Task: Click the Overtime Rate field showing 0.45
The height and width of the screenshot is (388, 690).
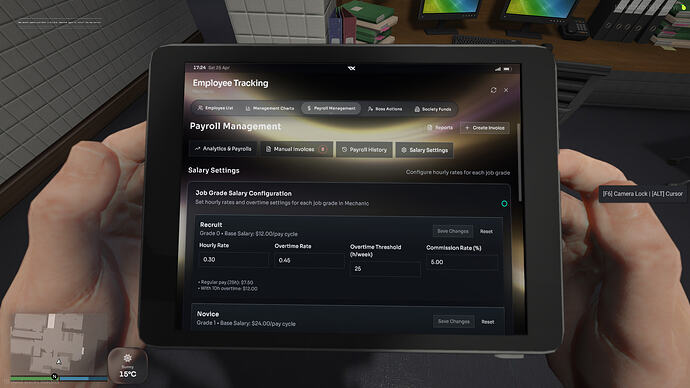Action: click(x=309, y=260)
